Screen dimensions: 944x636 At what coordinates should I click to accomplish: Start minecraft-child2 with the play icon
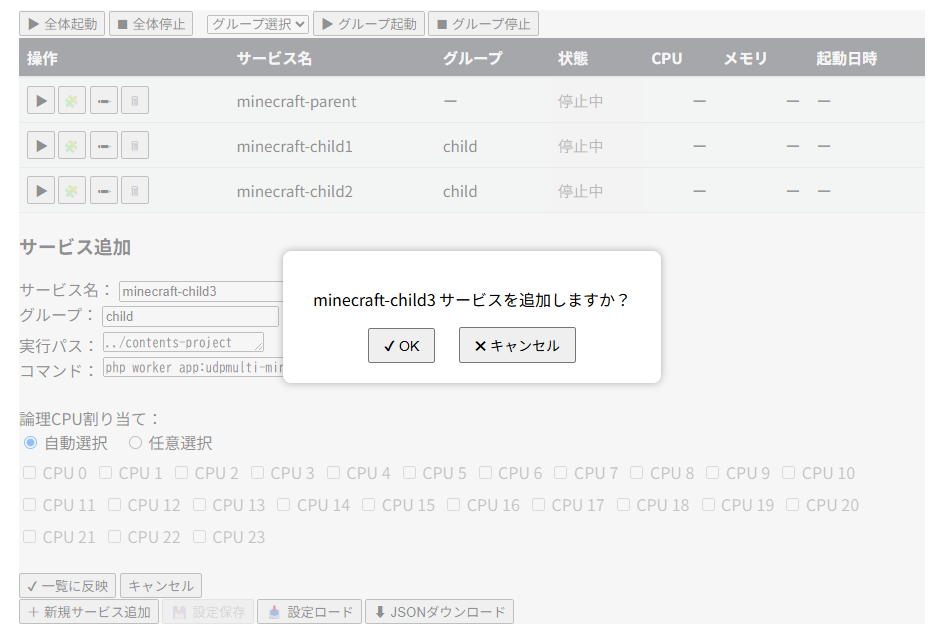tap(41, 190)
